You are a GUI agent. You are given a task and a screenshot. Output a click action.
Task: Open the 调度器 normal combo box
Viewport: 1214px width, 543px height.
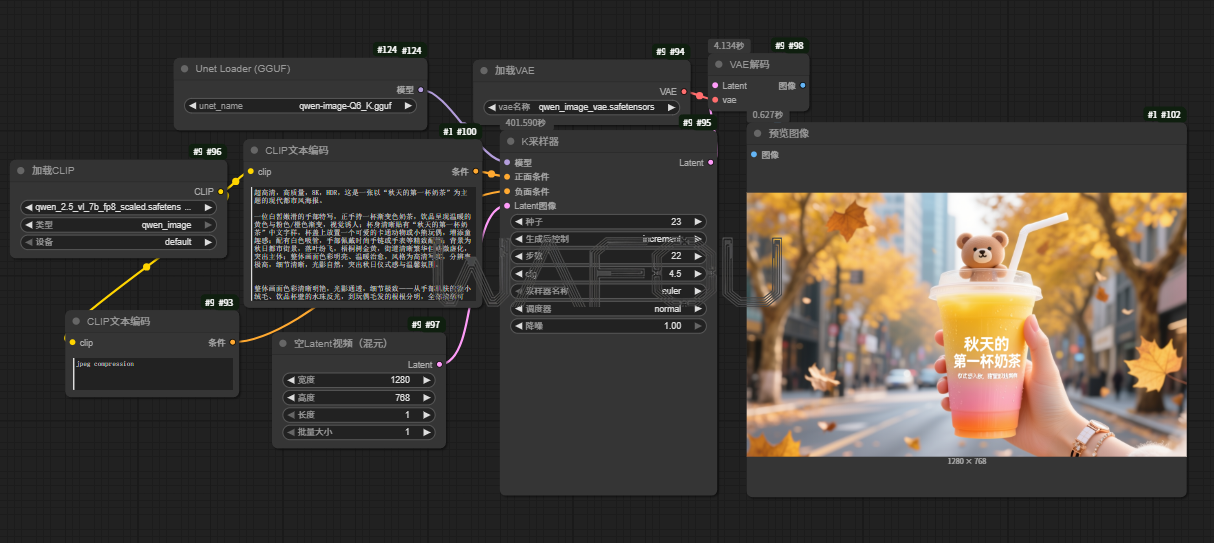(x=608, y=309)
